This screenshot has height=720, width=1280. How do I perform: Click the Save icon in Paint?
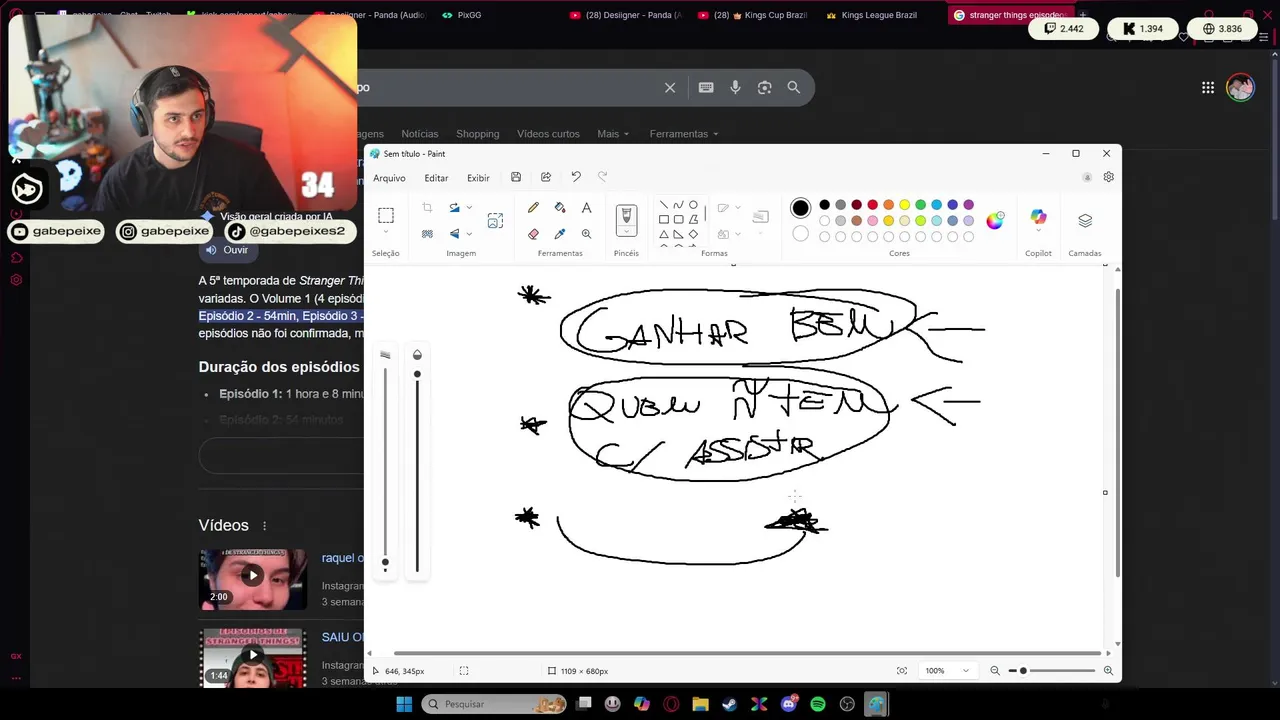[x=516, y=177]
